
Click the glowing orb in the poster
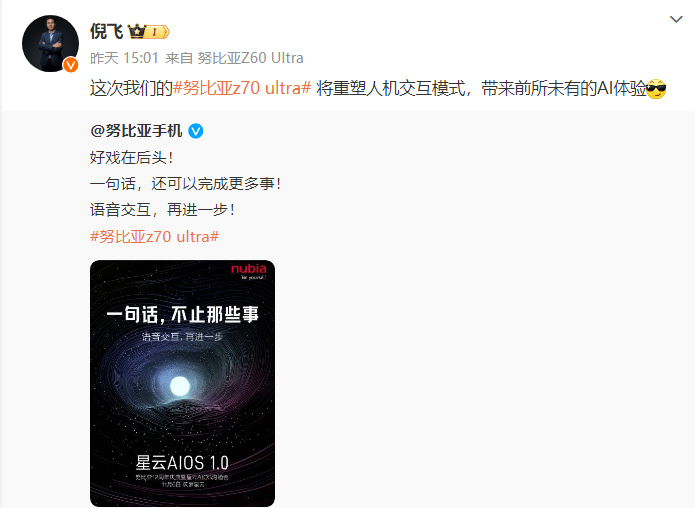180,386
